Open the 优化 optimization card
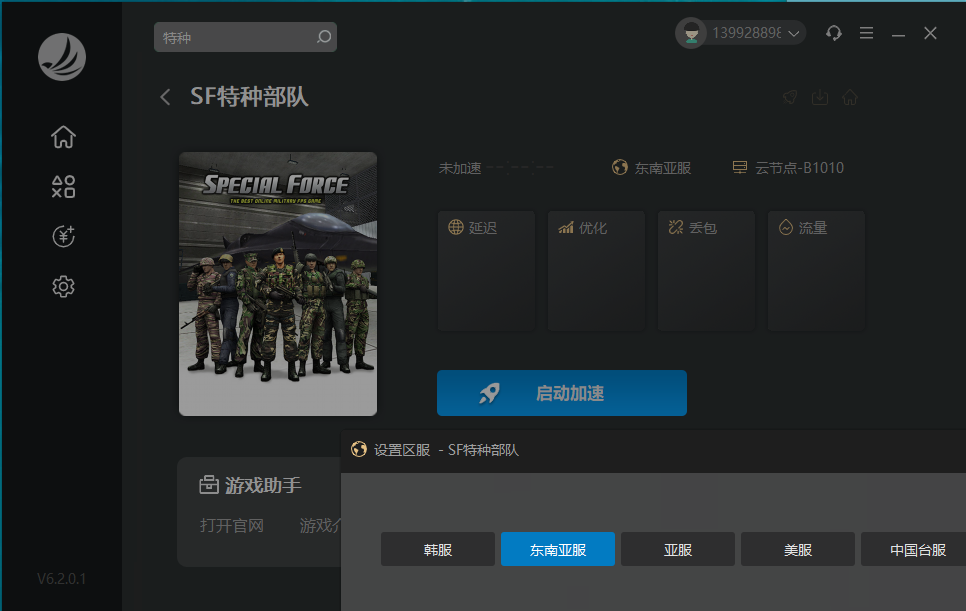 596,271
